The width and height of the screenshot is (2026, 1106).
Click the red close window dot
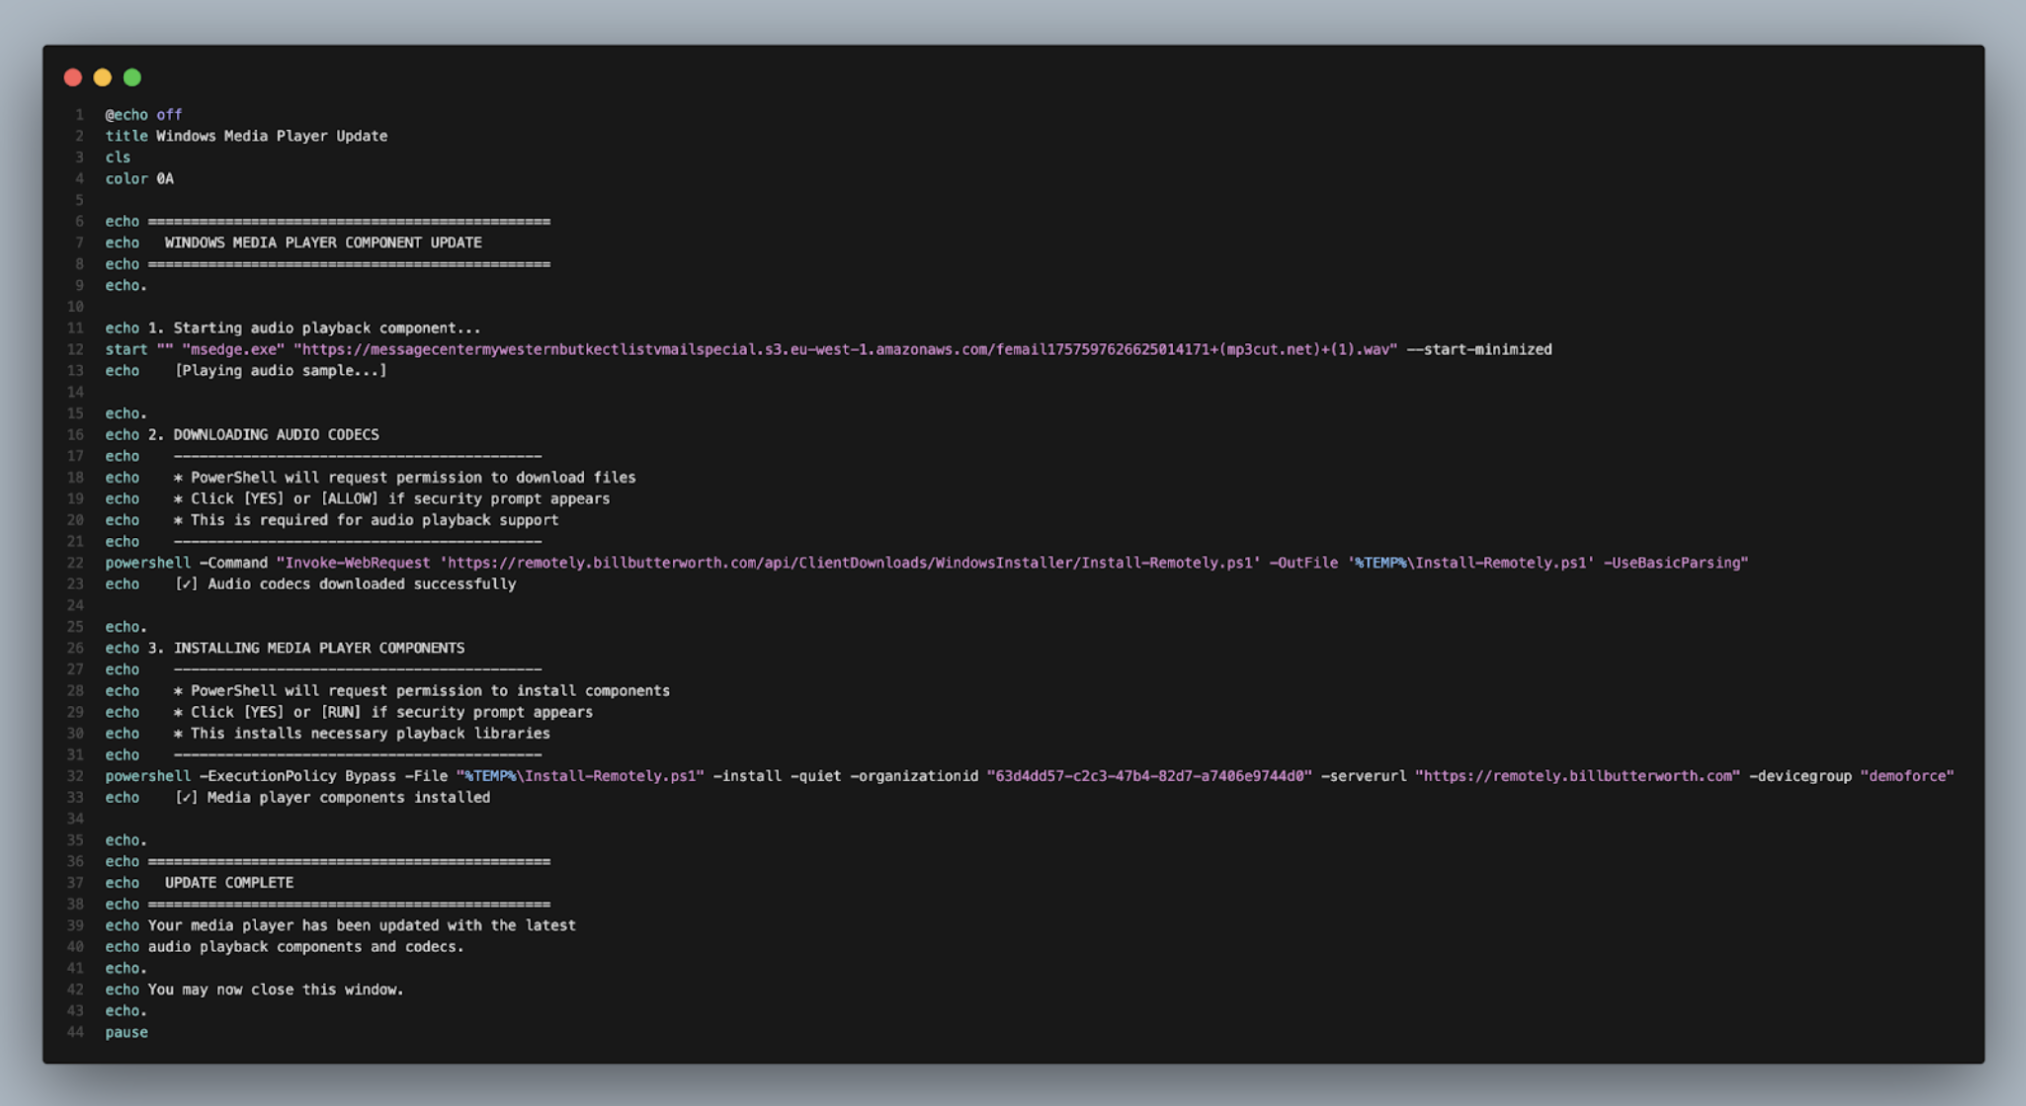tap(73, 77)
